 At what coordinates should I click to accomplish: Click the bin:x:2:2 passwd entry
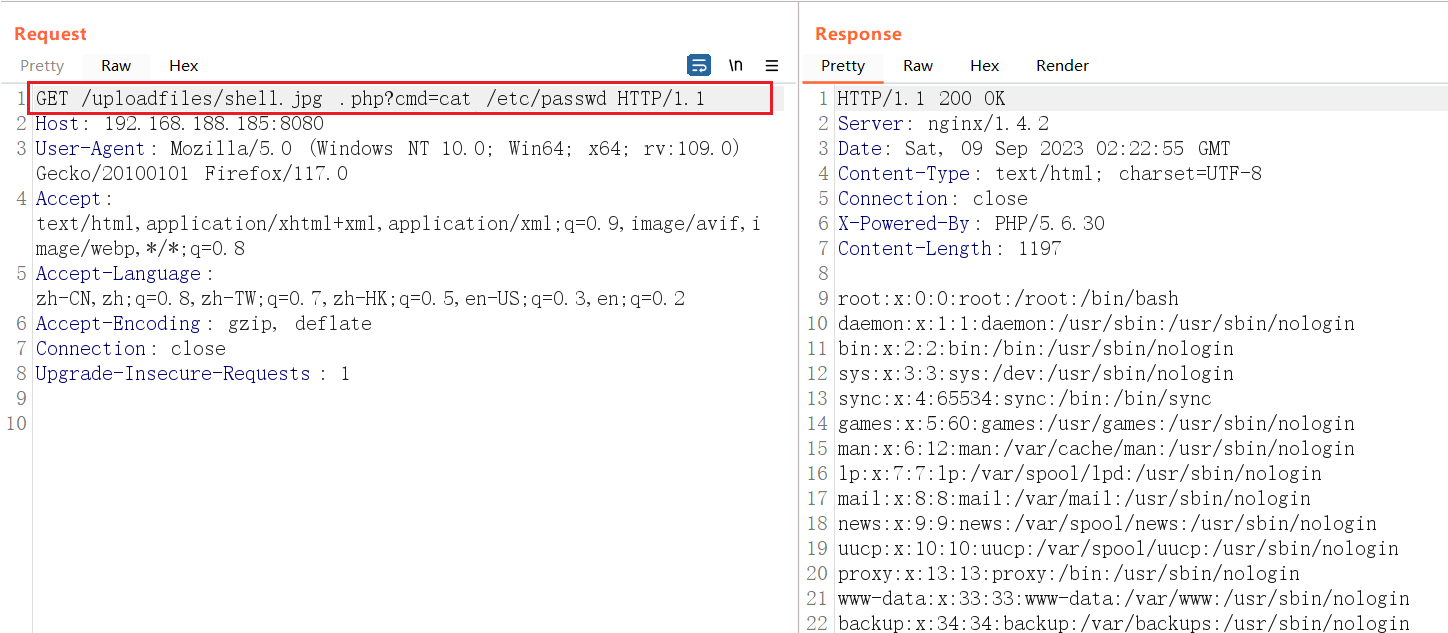coord(1035,349)
